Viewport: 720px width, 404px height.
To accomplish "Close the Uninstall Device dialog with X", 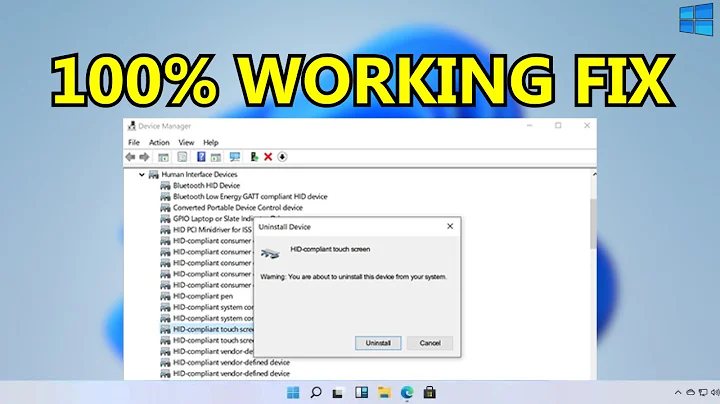I will pos(450,226).
